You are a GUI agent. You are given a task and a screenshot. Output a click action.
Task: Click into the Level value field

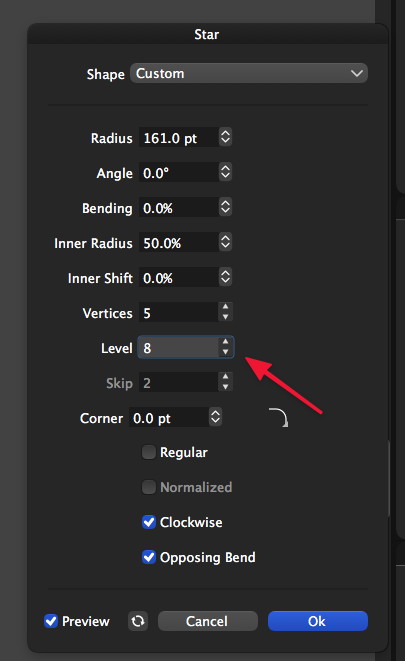179,348
